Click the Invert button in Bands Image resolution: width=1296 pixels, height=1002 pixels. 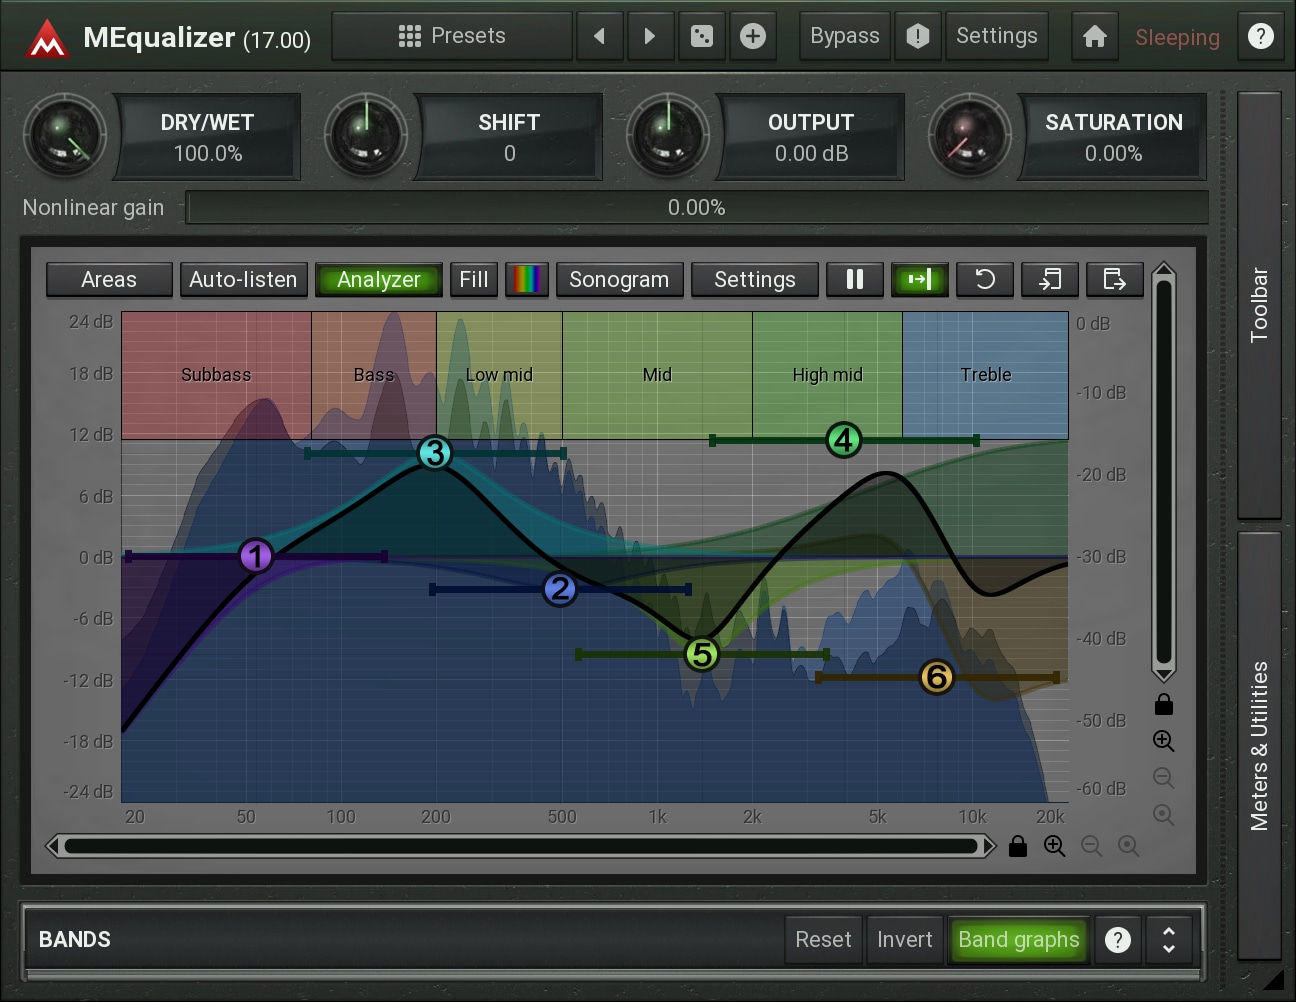click(x=904, y=940)
